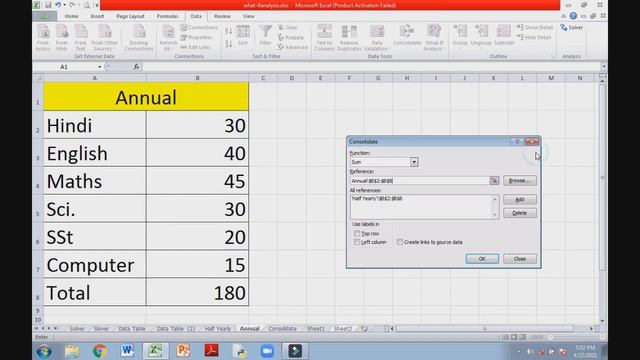Open the Review tab
The width and height of the screenshot is (640, 360).
[x=222, y=16]
